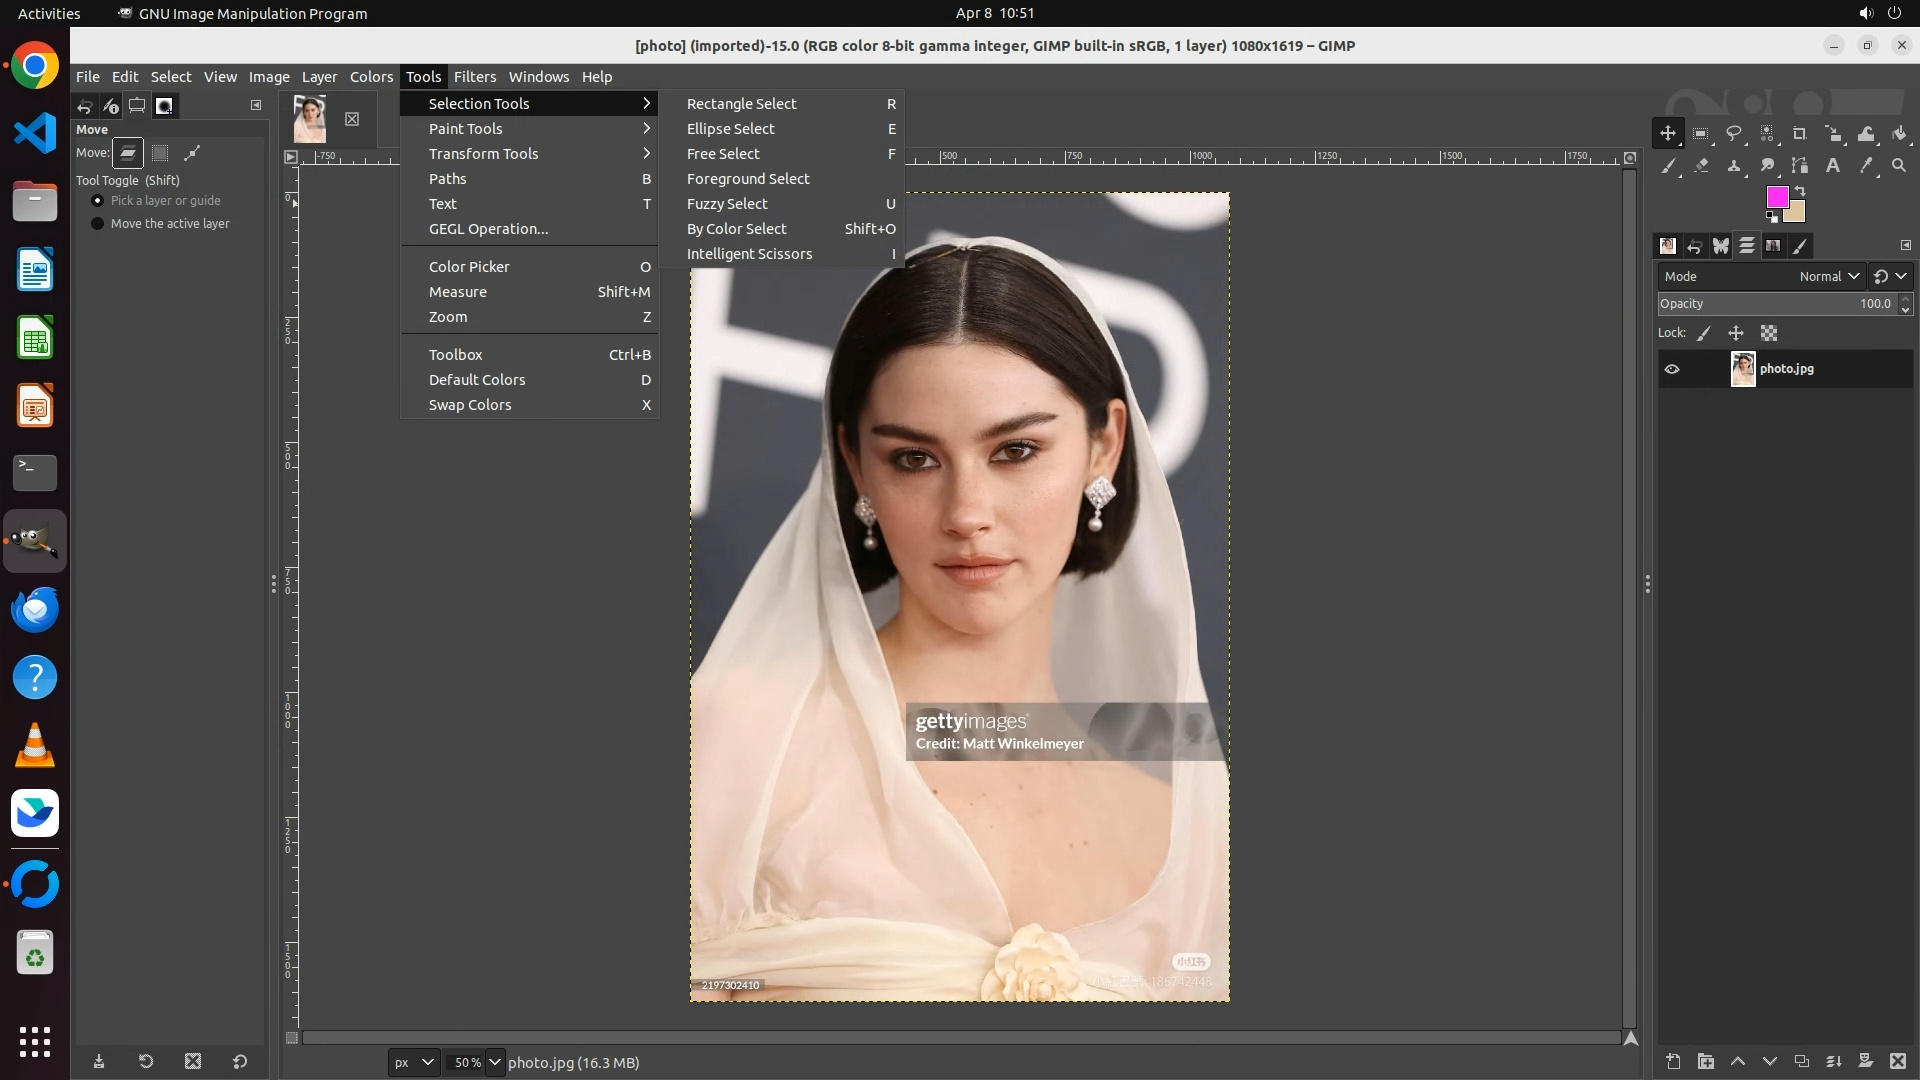Select 'Move the active layer' radio option
The image size is (1920, 1080).
[98, 224]
